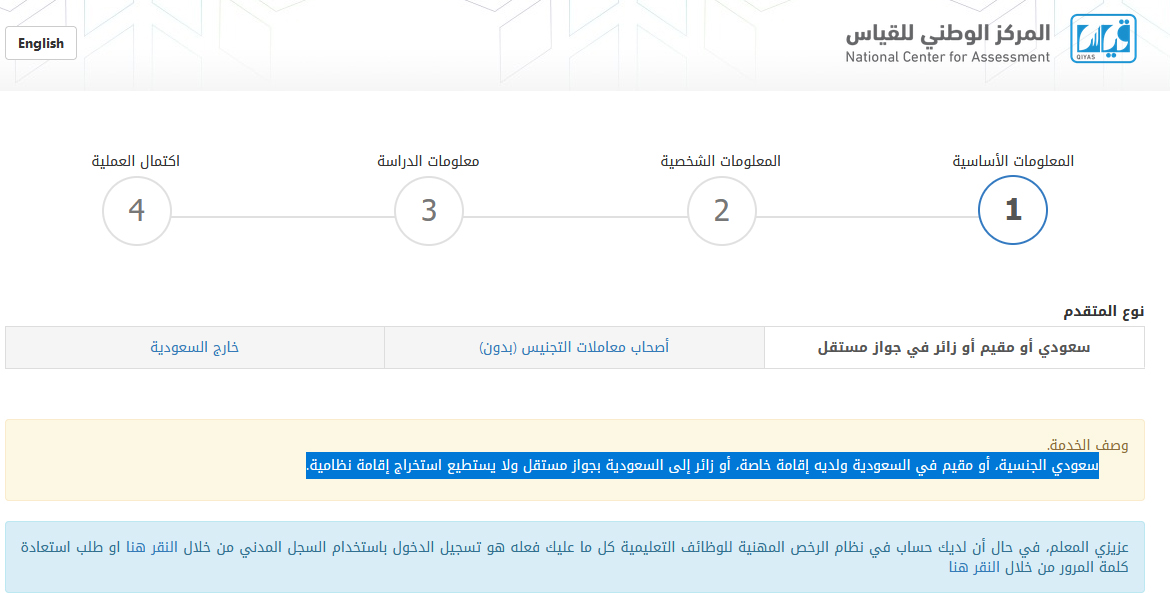Image resolution: width=1170 pixels, height=594 pixels.
Task: Select tab سعودي أو مقيم أو زائر
Action: point(954,347)
